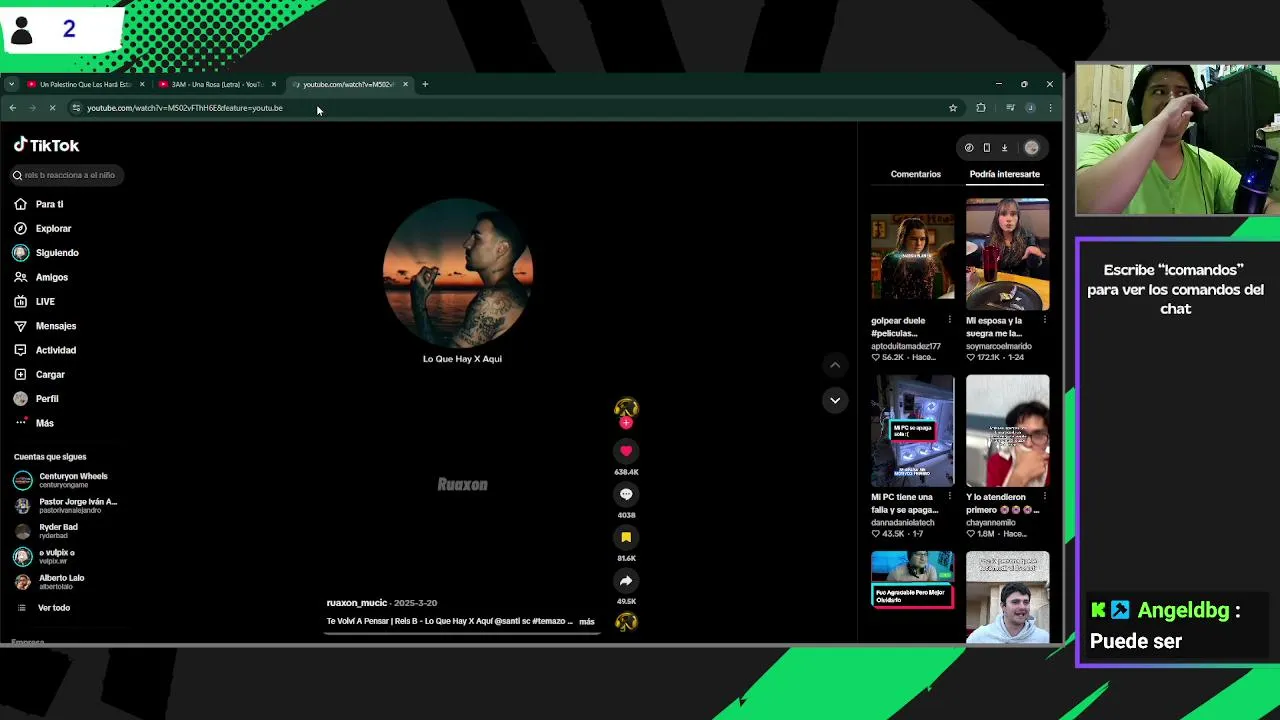
Task: Click author name soymarcoelmarido
Action: point(999,346)
